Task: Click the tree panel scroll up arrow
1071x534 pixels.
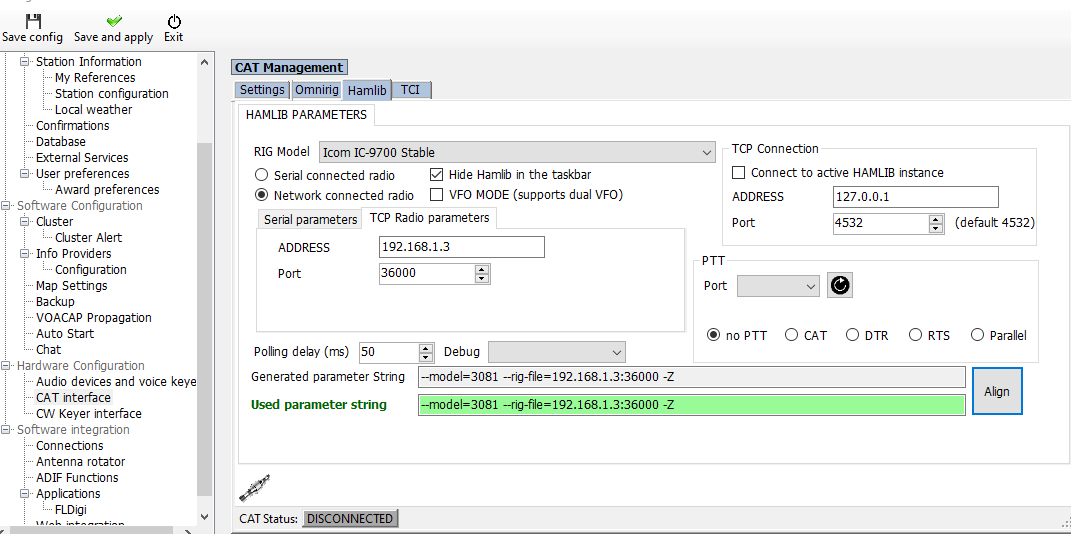Action: coord(204,62)
